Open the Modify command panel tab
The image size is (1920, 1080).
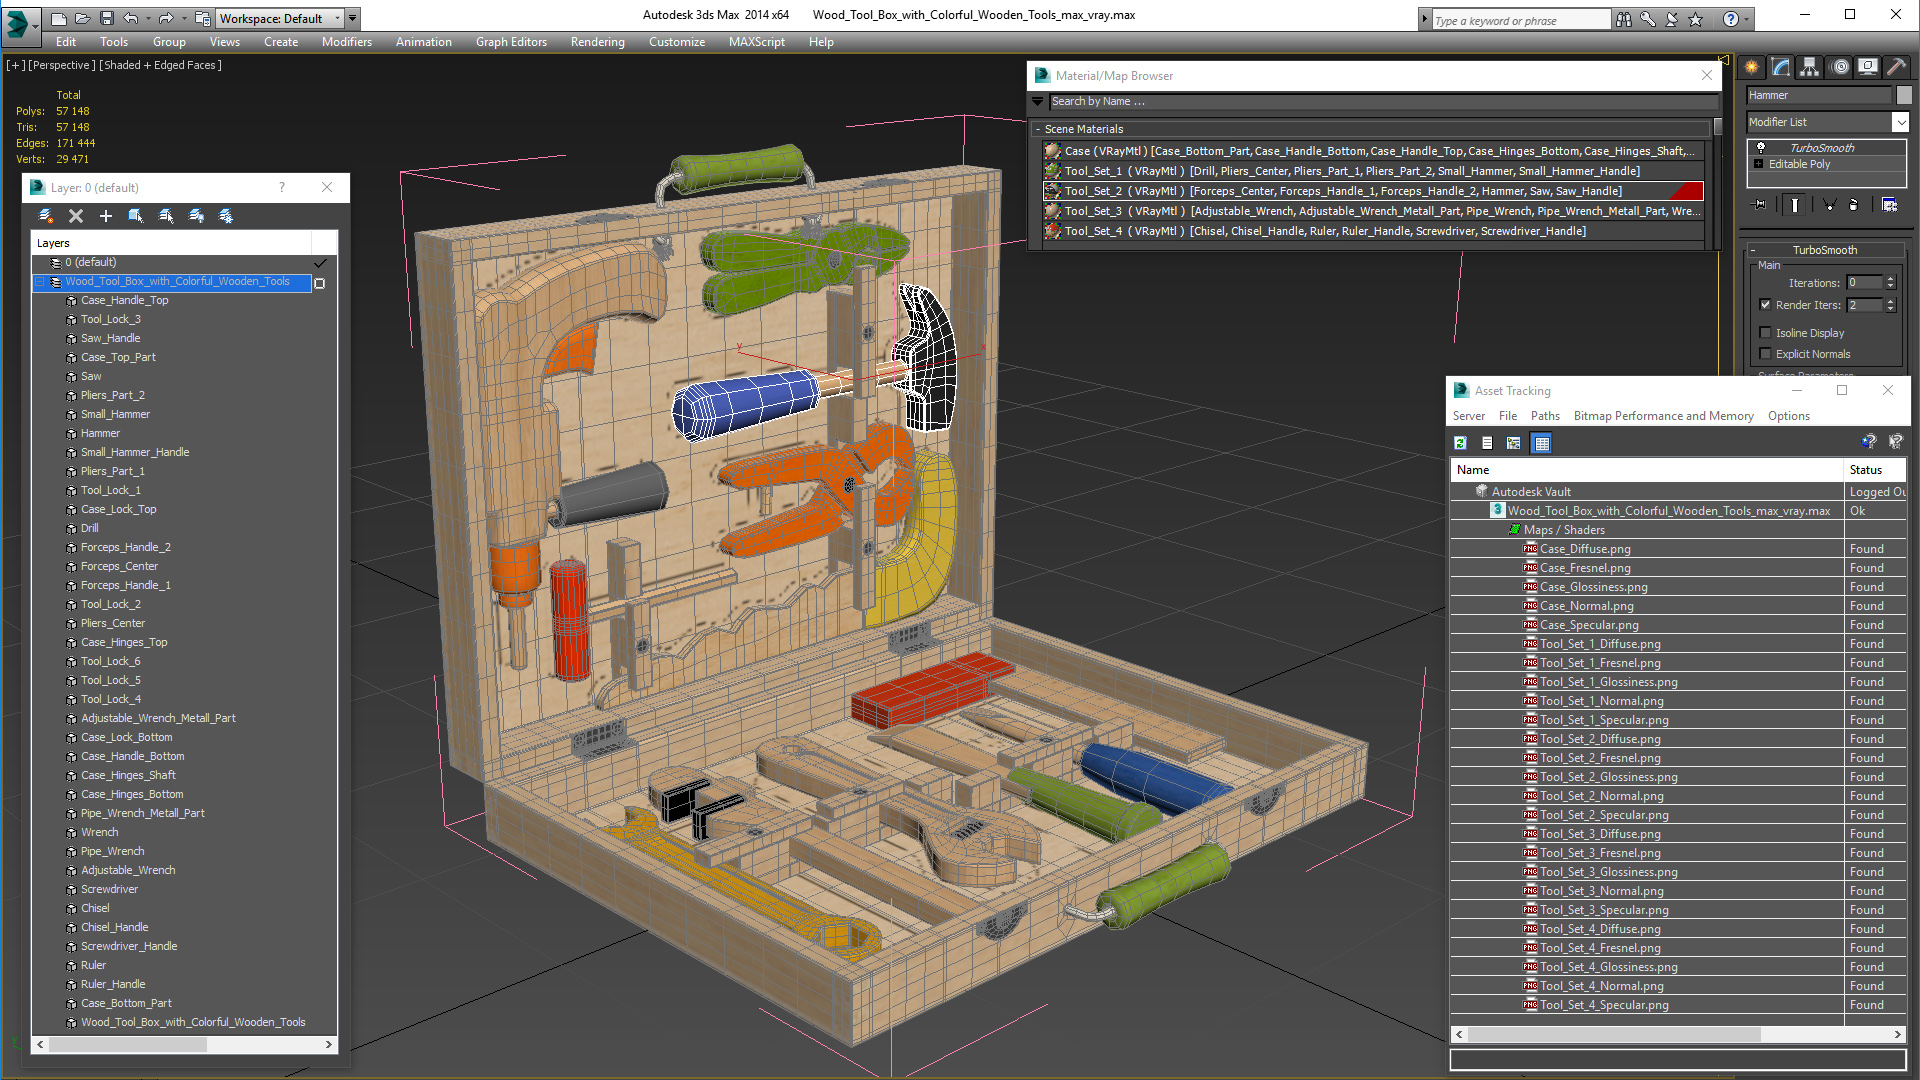click(x=1781, y=67)
